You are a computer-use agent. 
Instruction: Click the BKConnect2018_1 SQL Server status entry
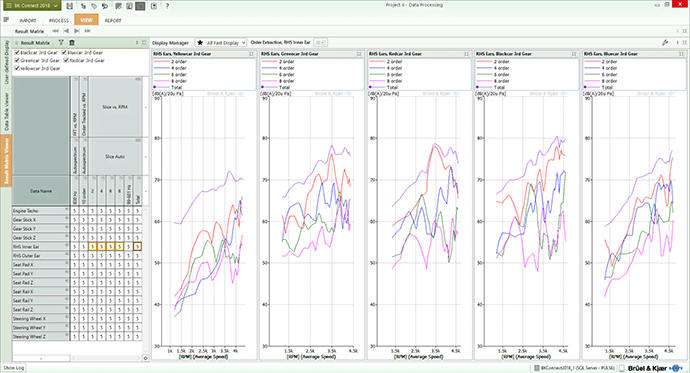click(x=574, y=368)
